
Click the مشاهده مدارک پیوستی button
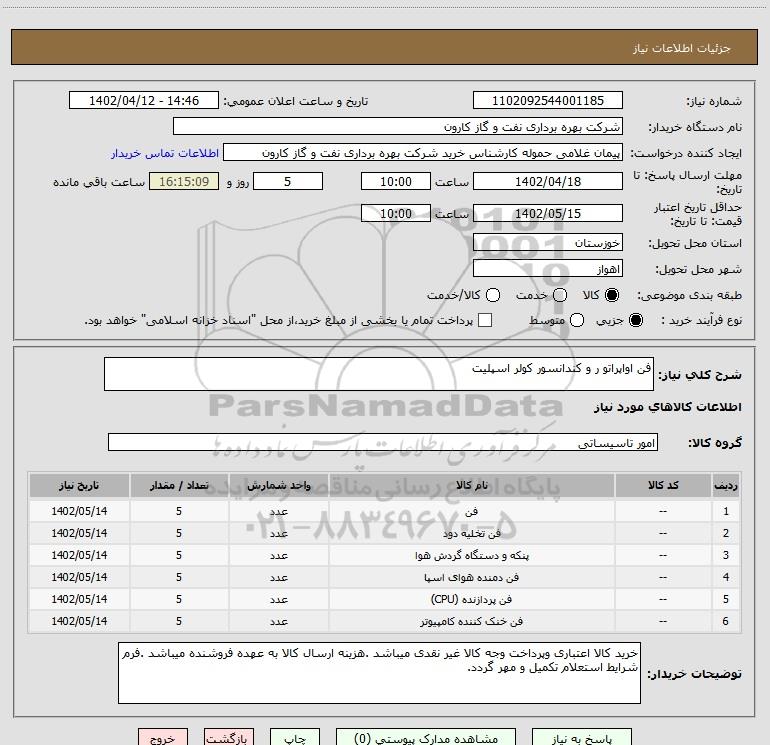(x=426, y=738)
